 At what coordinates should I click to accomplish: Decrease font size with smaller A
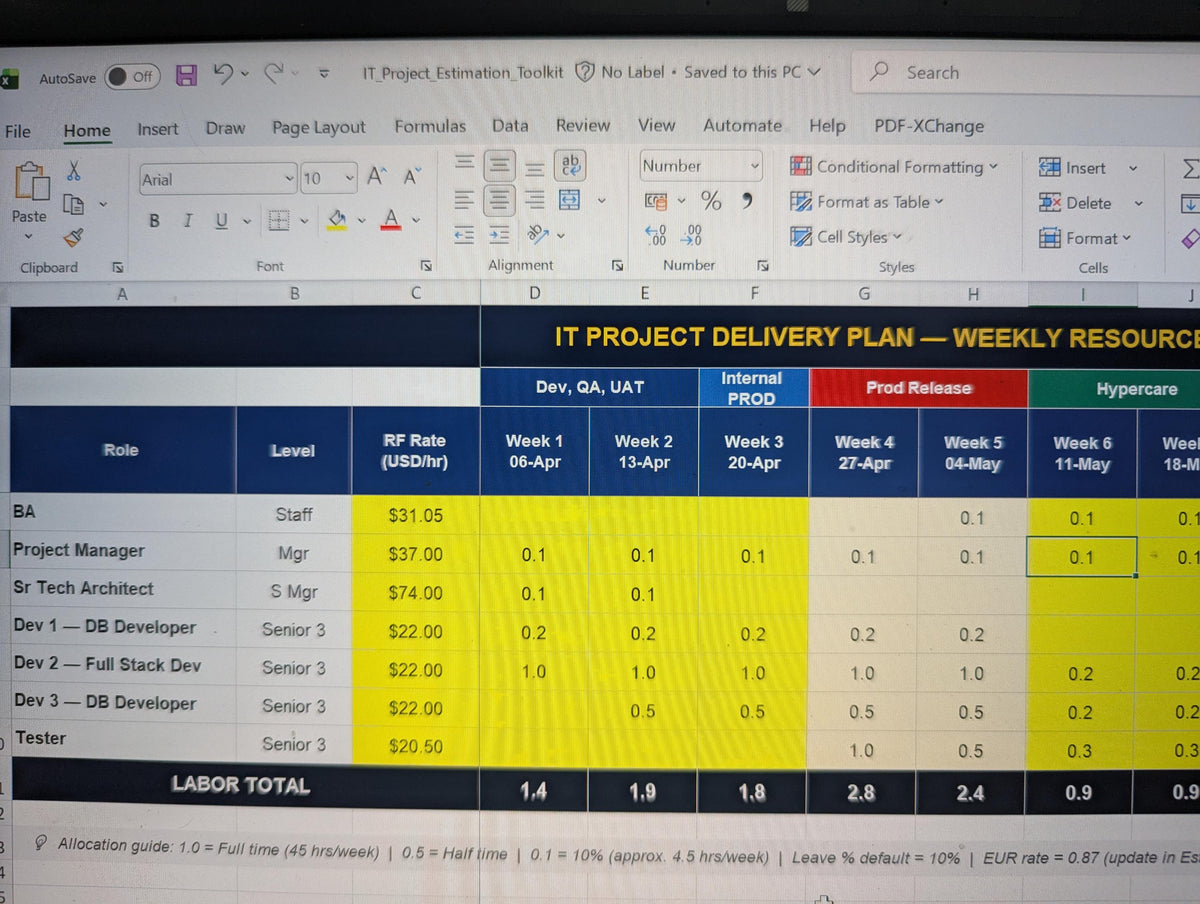coord(410,177)
